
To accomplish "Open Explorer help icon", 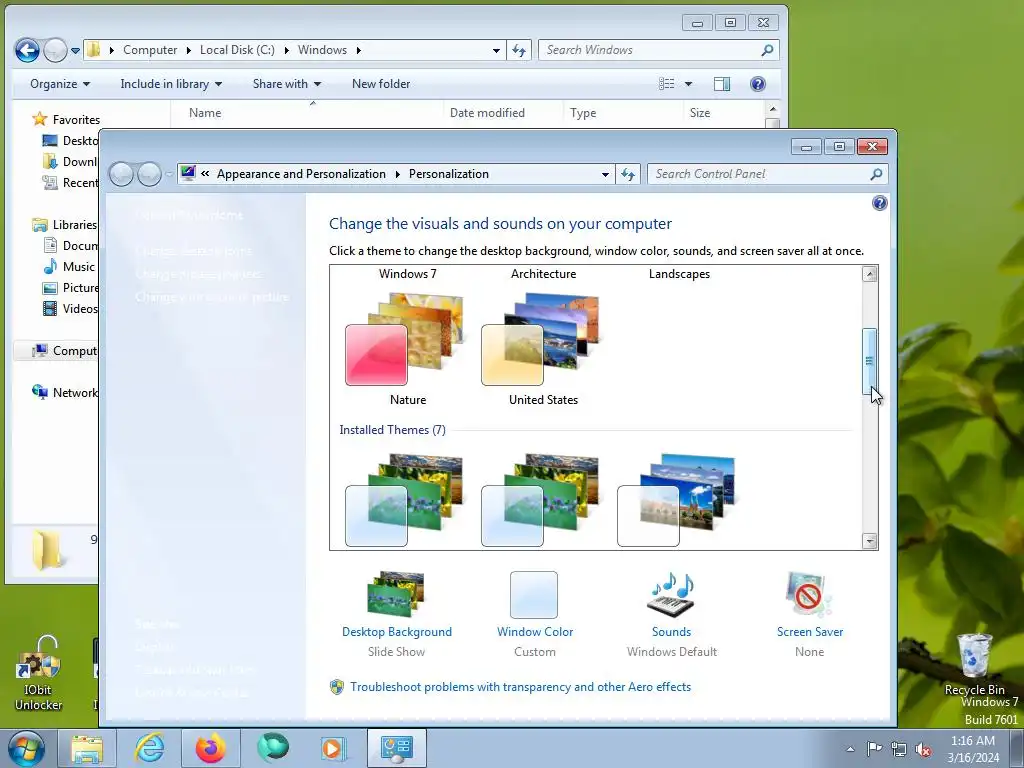I will pos(758,84).
